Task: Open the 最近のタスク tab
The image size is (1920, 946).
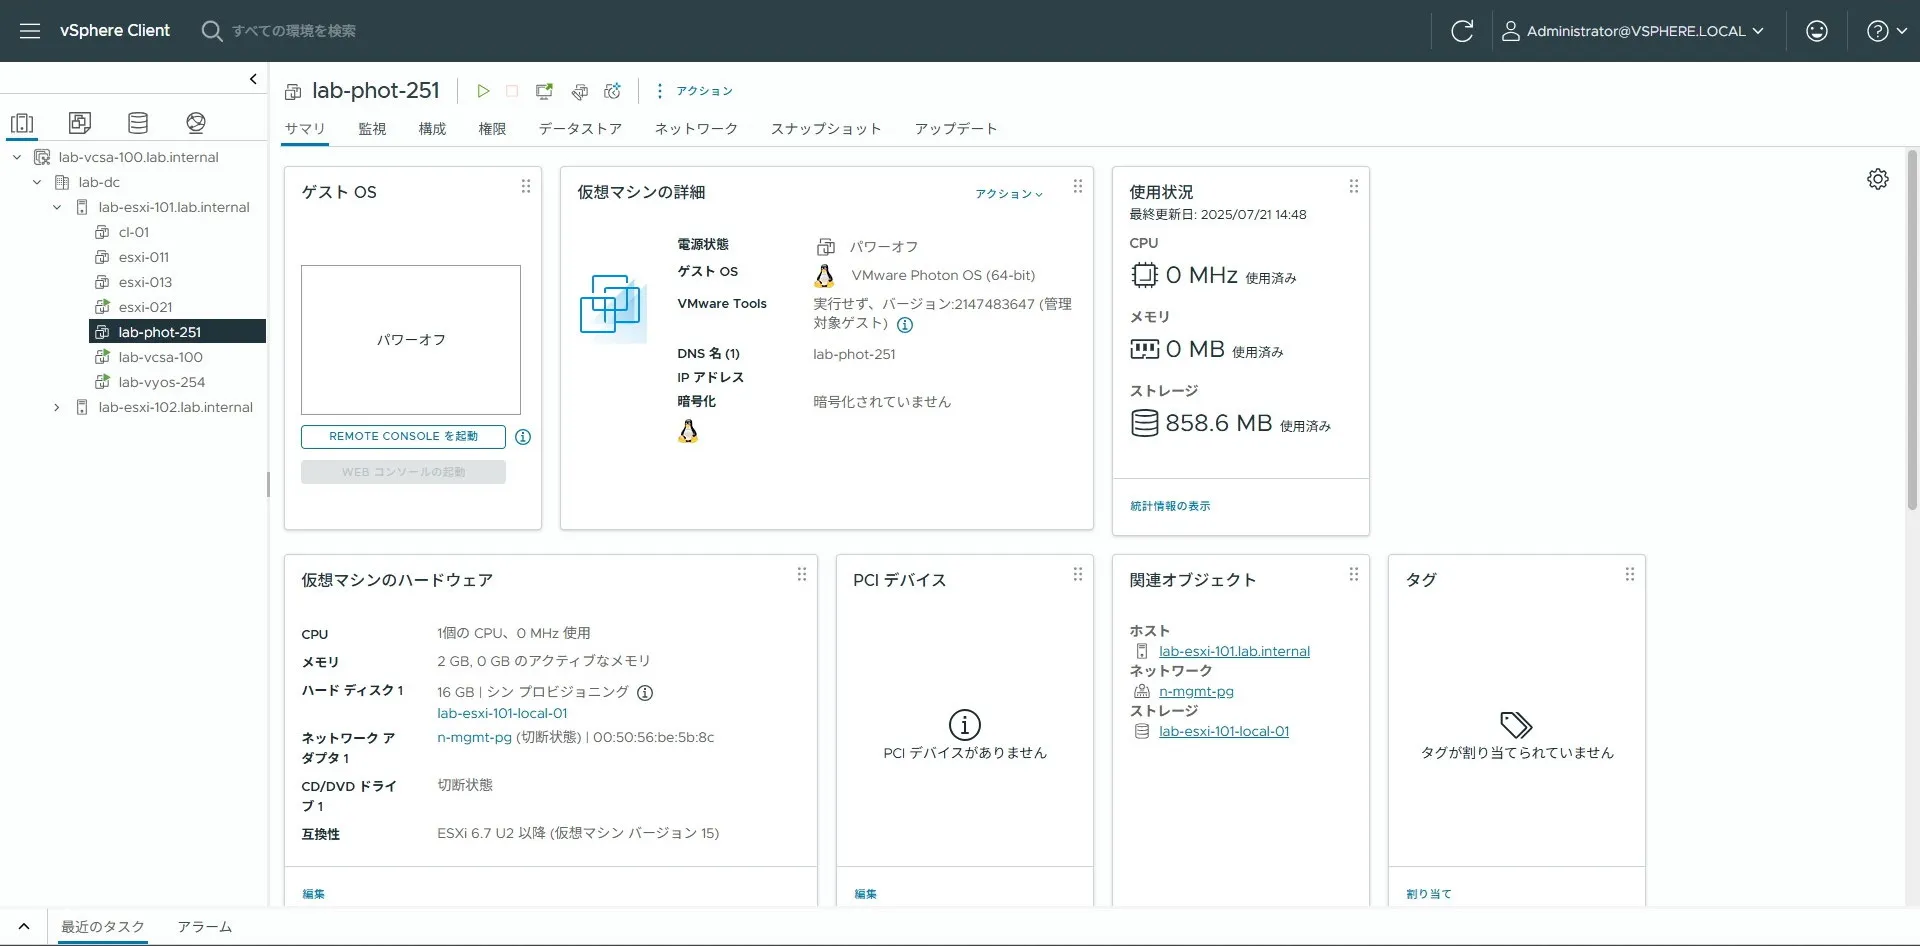Action: (103, 927)
